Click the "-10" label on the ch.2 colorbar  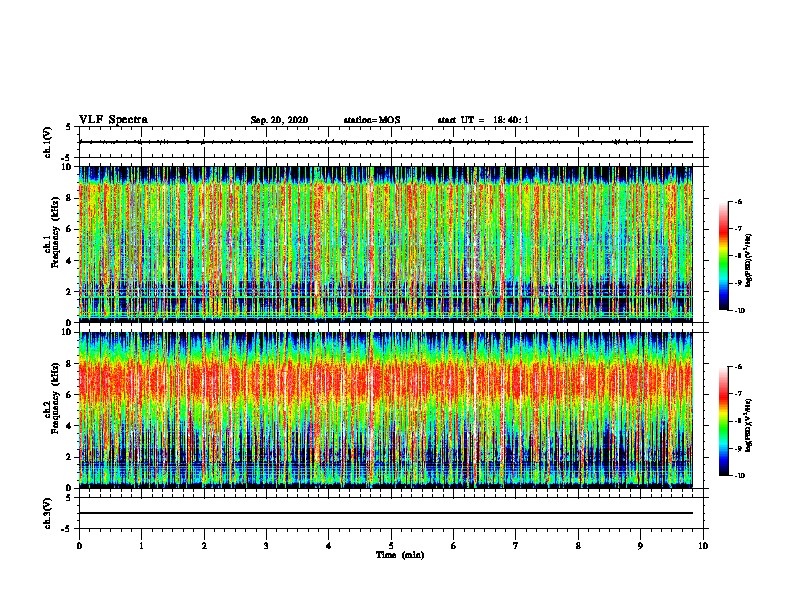(x=740, y=476)
